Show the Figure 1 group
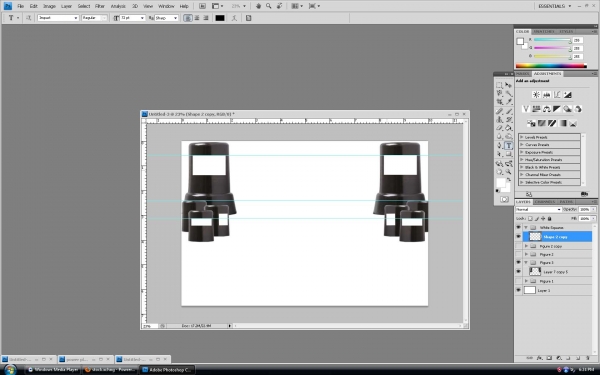Image resolution: width=600 pixels, height=375 pixels. pos(518,281)
